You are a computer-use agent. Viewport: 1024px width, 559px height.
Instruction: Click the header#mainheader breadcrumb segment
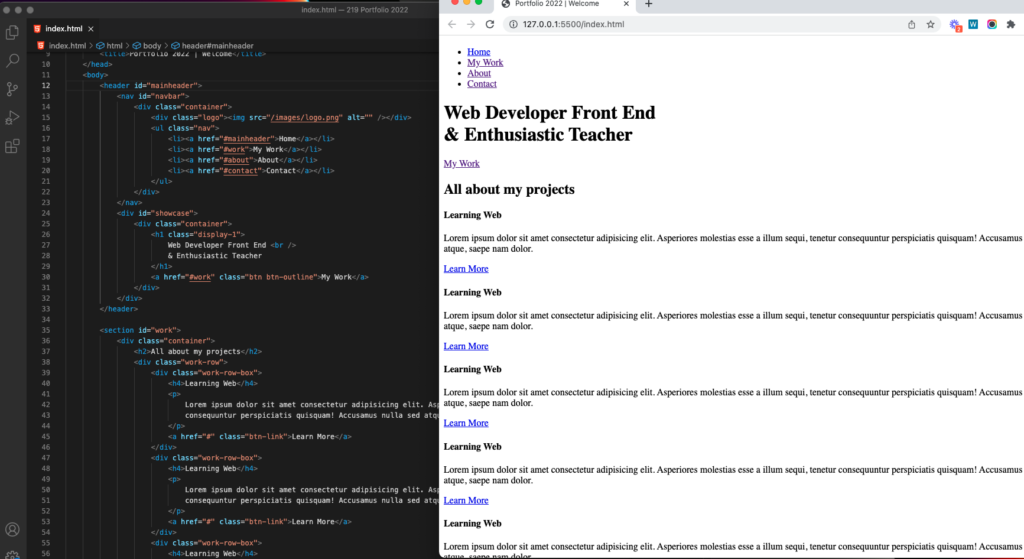(217, 46)
